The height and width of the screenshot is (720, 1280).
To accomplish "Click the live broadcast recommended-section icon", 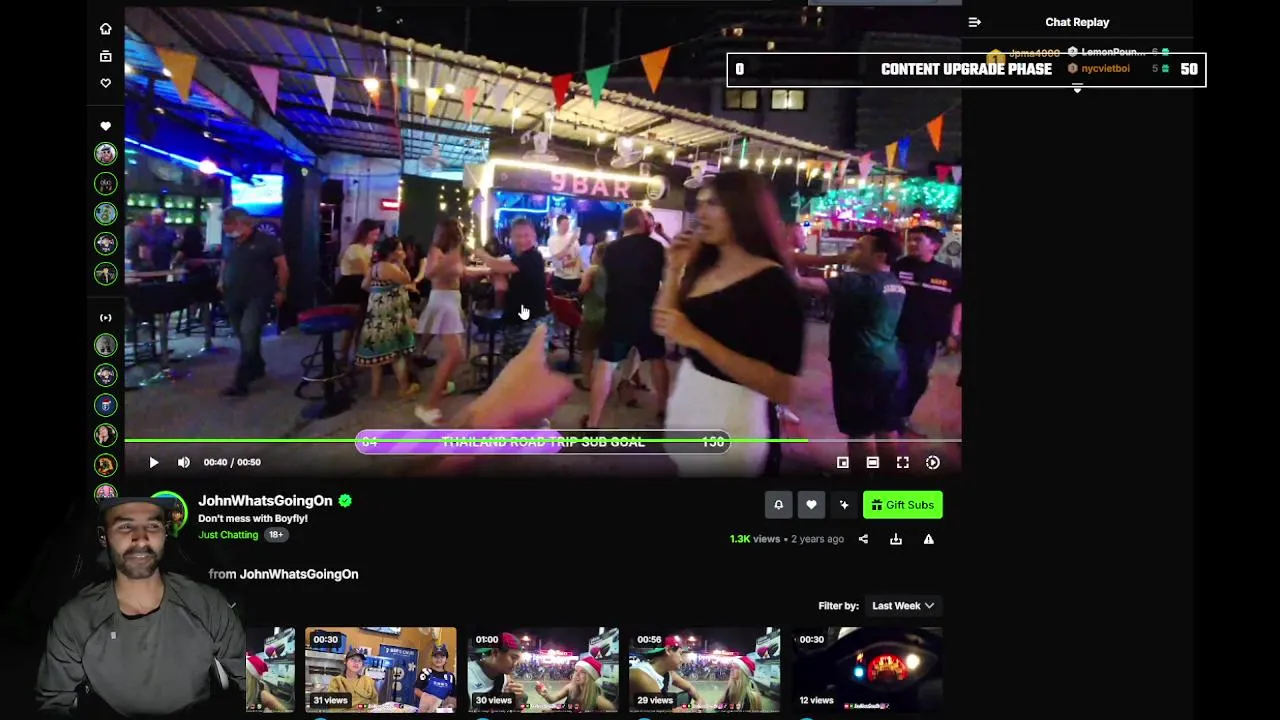I will tap(105, 318).
